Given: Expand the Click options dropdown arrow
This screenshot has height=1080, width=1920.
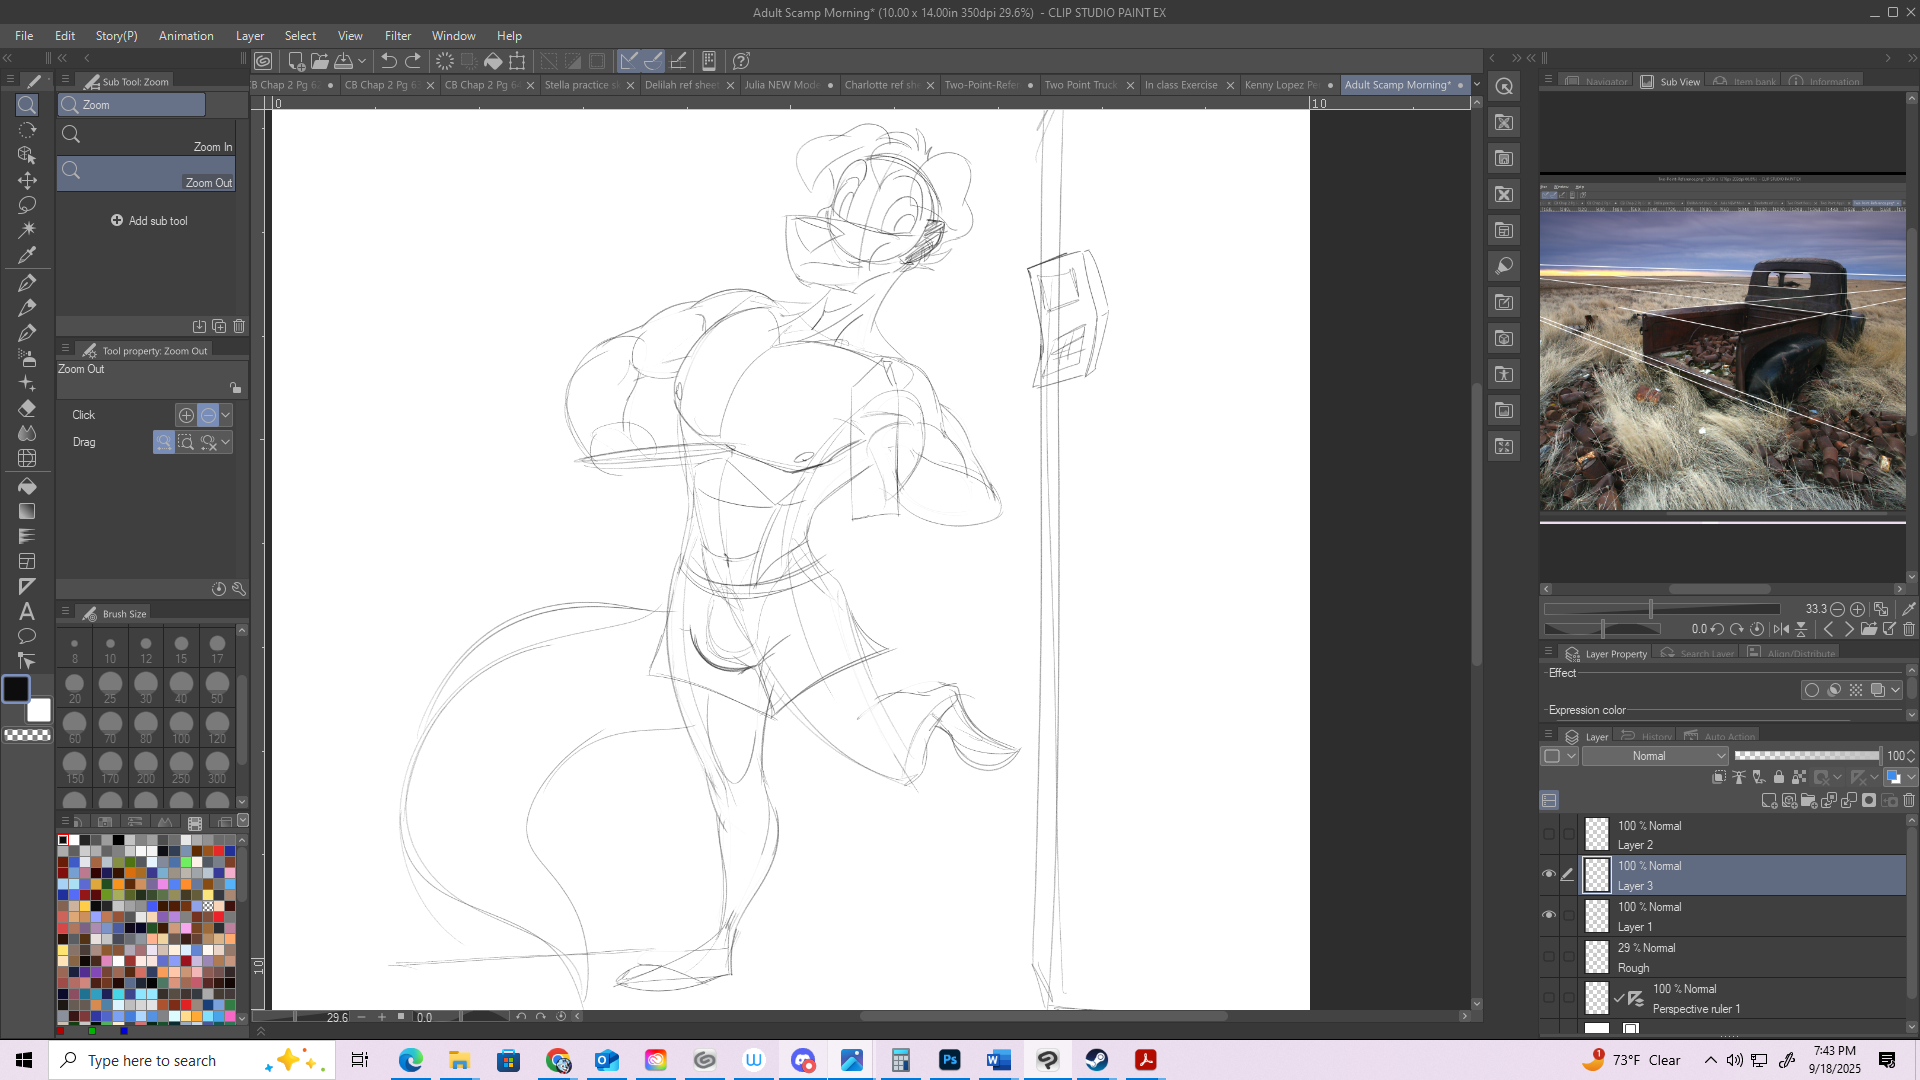Looking at the screenshot, I should click(x=226, y=415).
